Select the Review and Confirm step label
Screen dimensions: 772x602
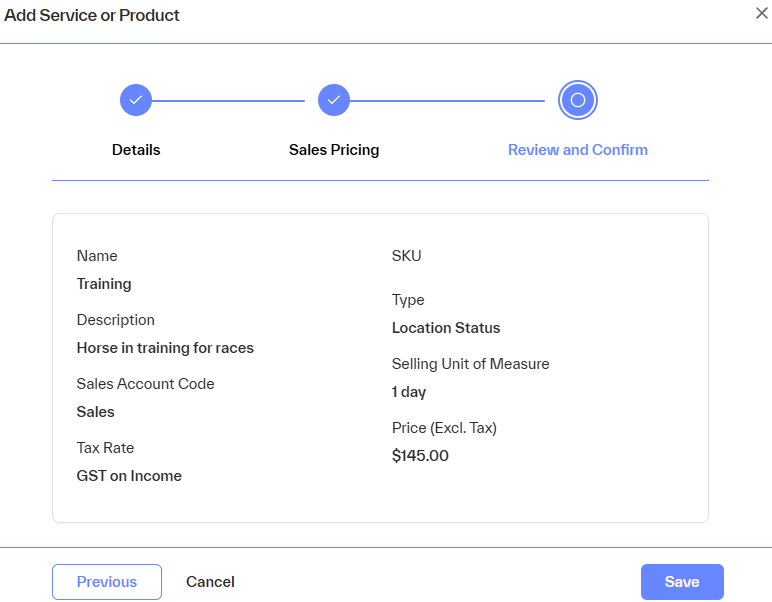pyautogui.click(x=577, y=150)
